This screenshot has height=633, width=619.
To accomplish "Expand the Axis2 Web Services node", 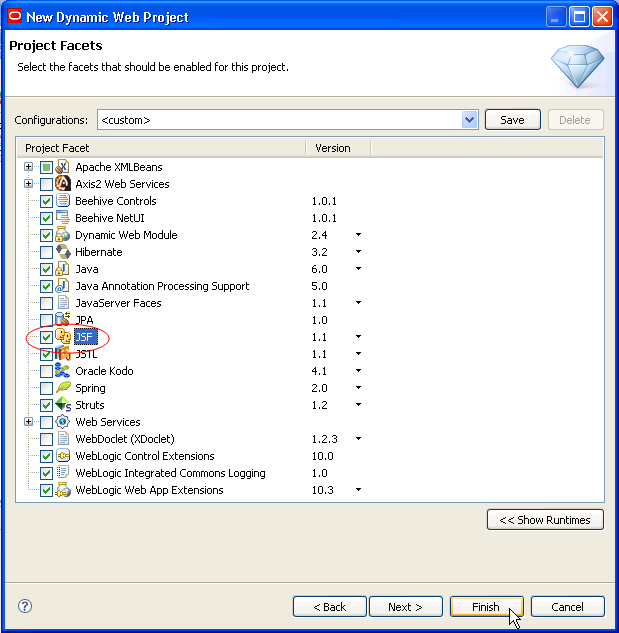I will [x=28, y=183].
